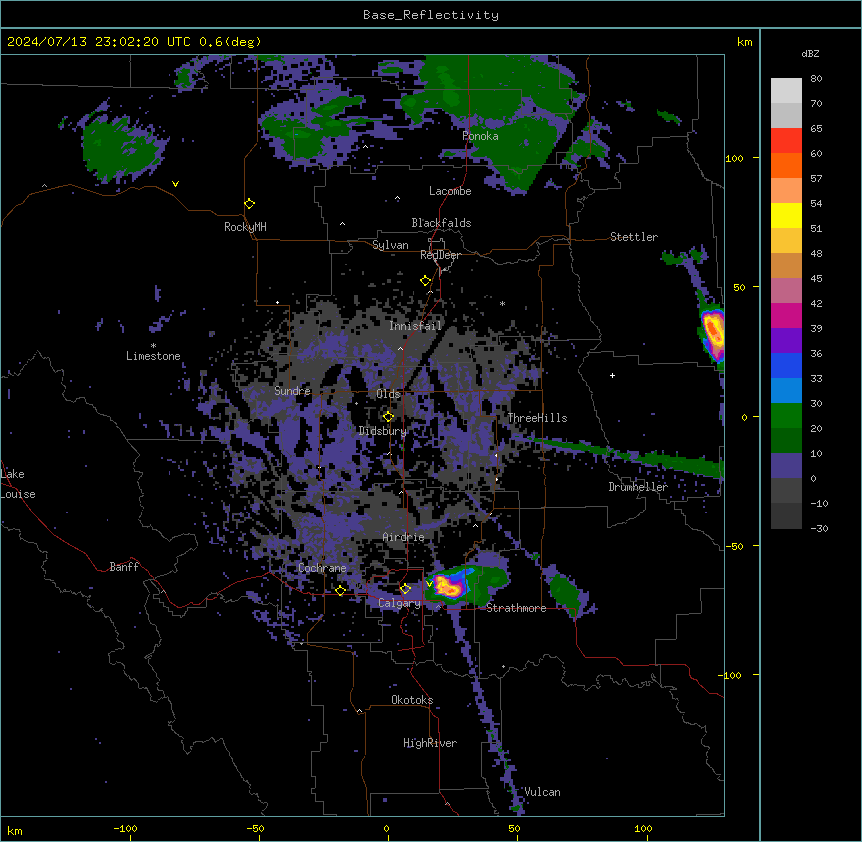Click the 80 value on the dBZ scale
Viewport: 862px width, 842px height.
pyautogui.click(x=816, y=79)
